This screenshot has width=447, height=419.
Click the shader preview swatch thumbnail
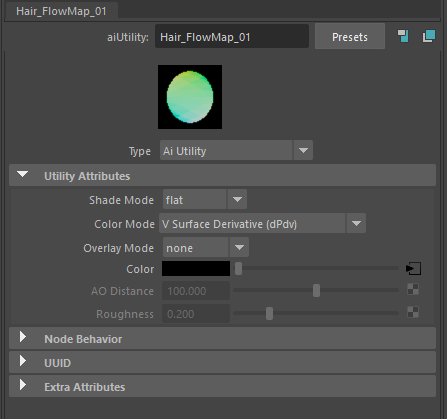pos(190,97)
